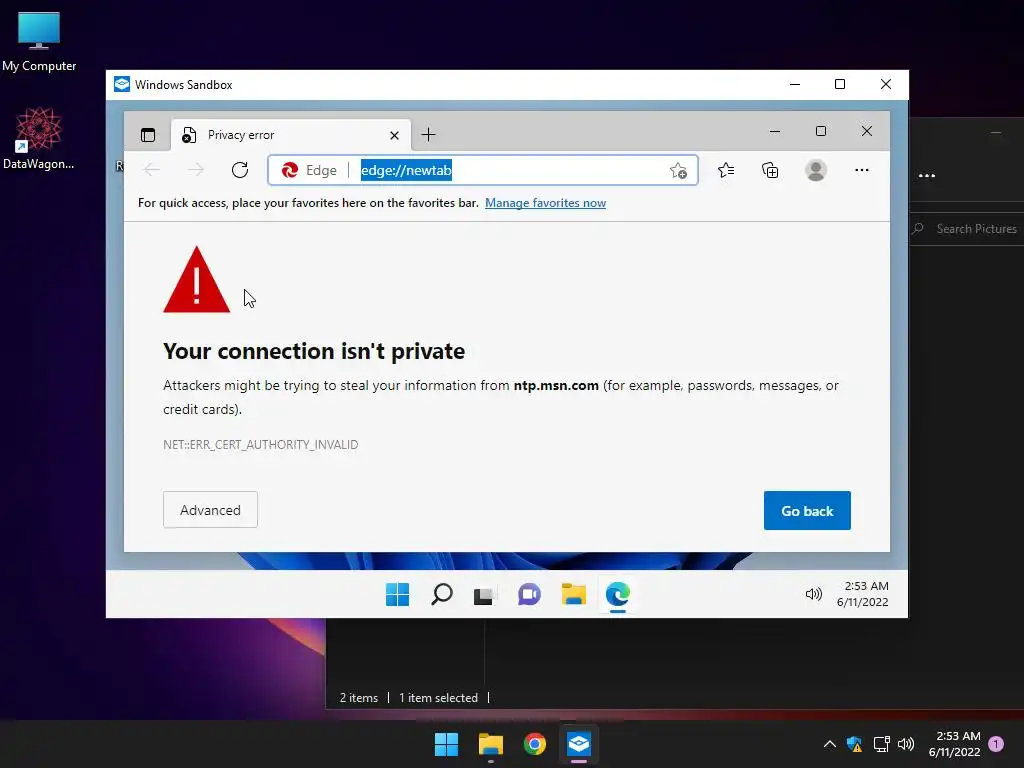
Task: Refresh the page in Edge
Action: [240, 170]
